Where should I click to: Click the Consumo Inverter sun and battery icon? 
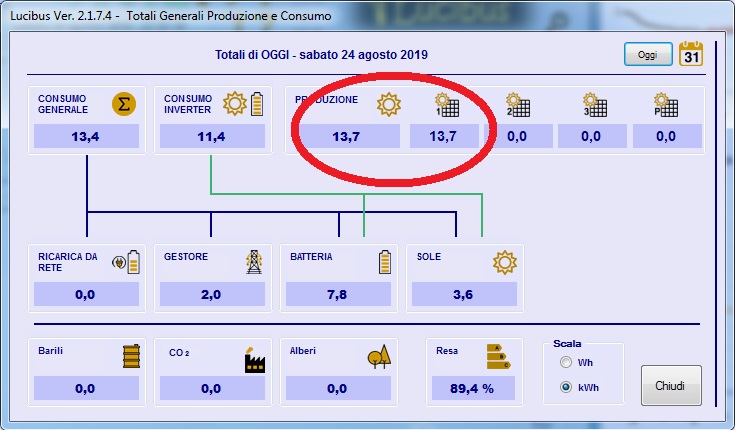coord(244,103)
